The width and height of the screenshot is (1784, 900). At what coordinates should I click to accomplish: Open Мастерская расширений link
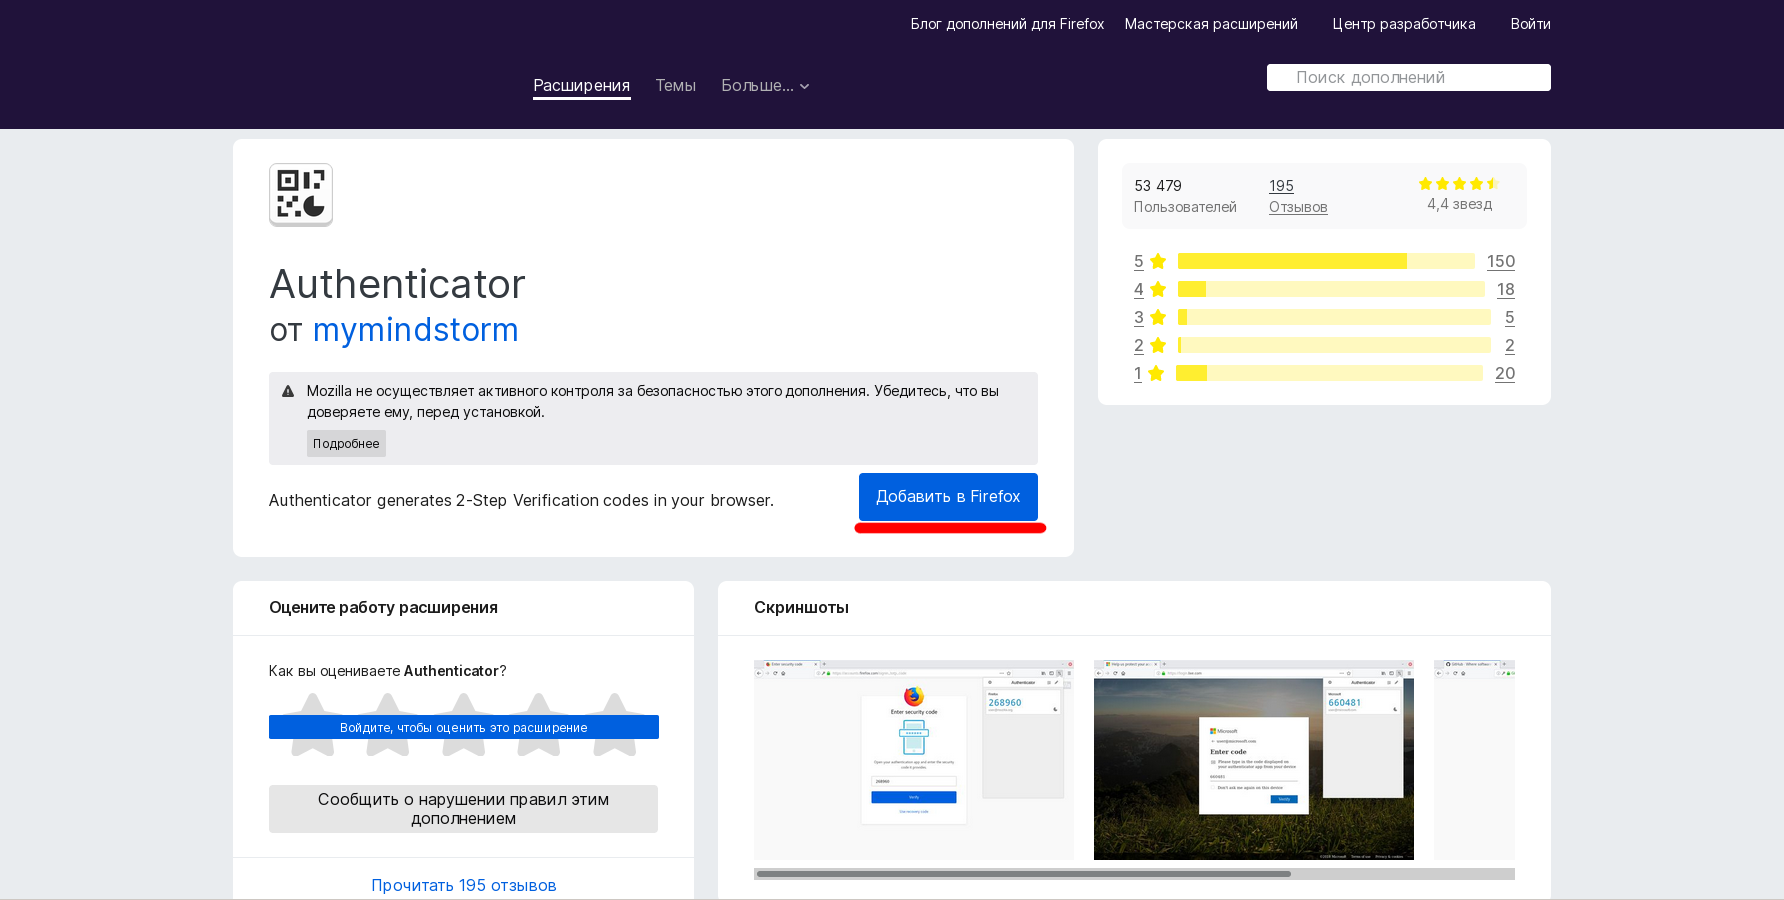point(1211,24)
